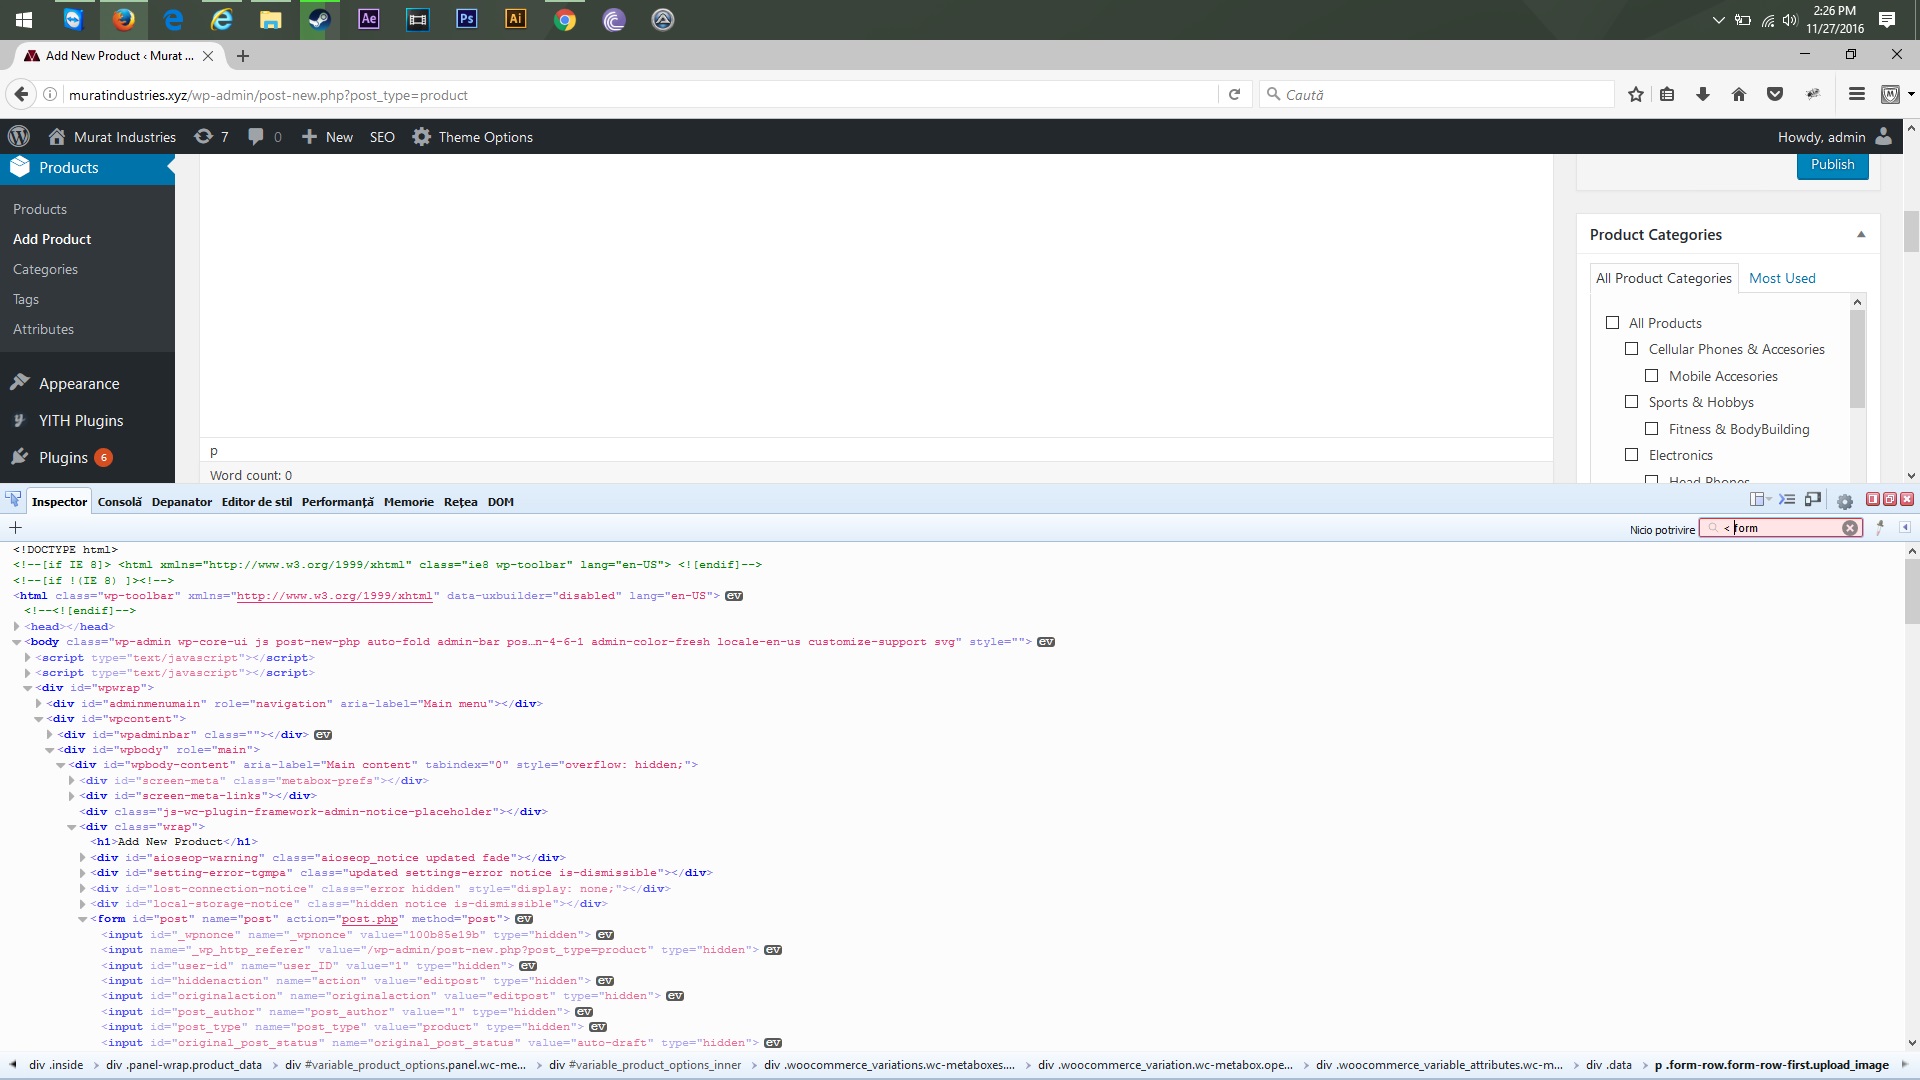Viewport: 1920px width, 1080px height.
Task: Open the downloads arrow icon
Action: tap(1703, 94)
